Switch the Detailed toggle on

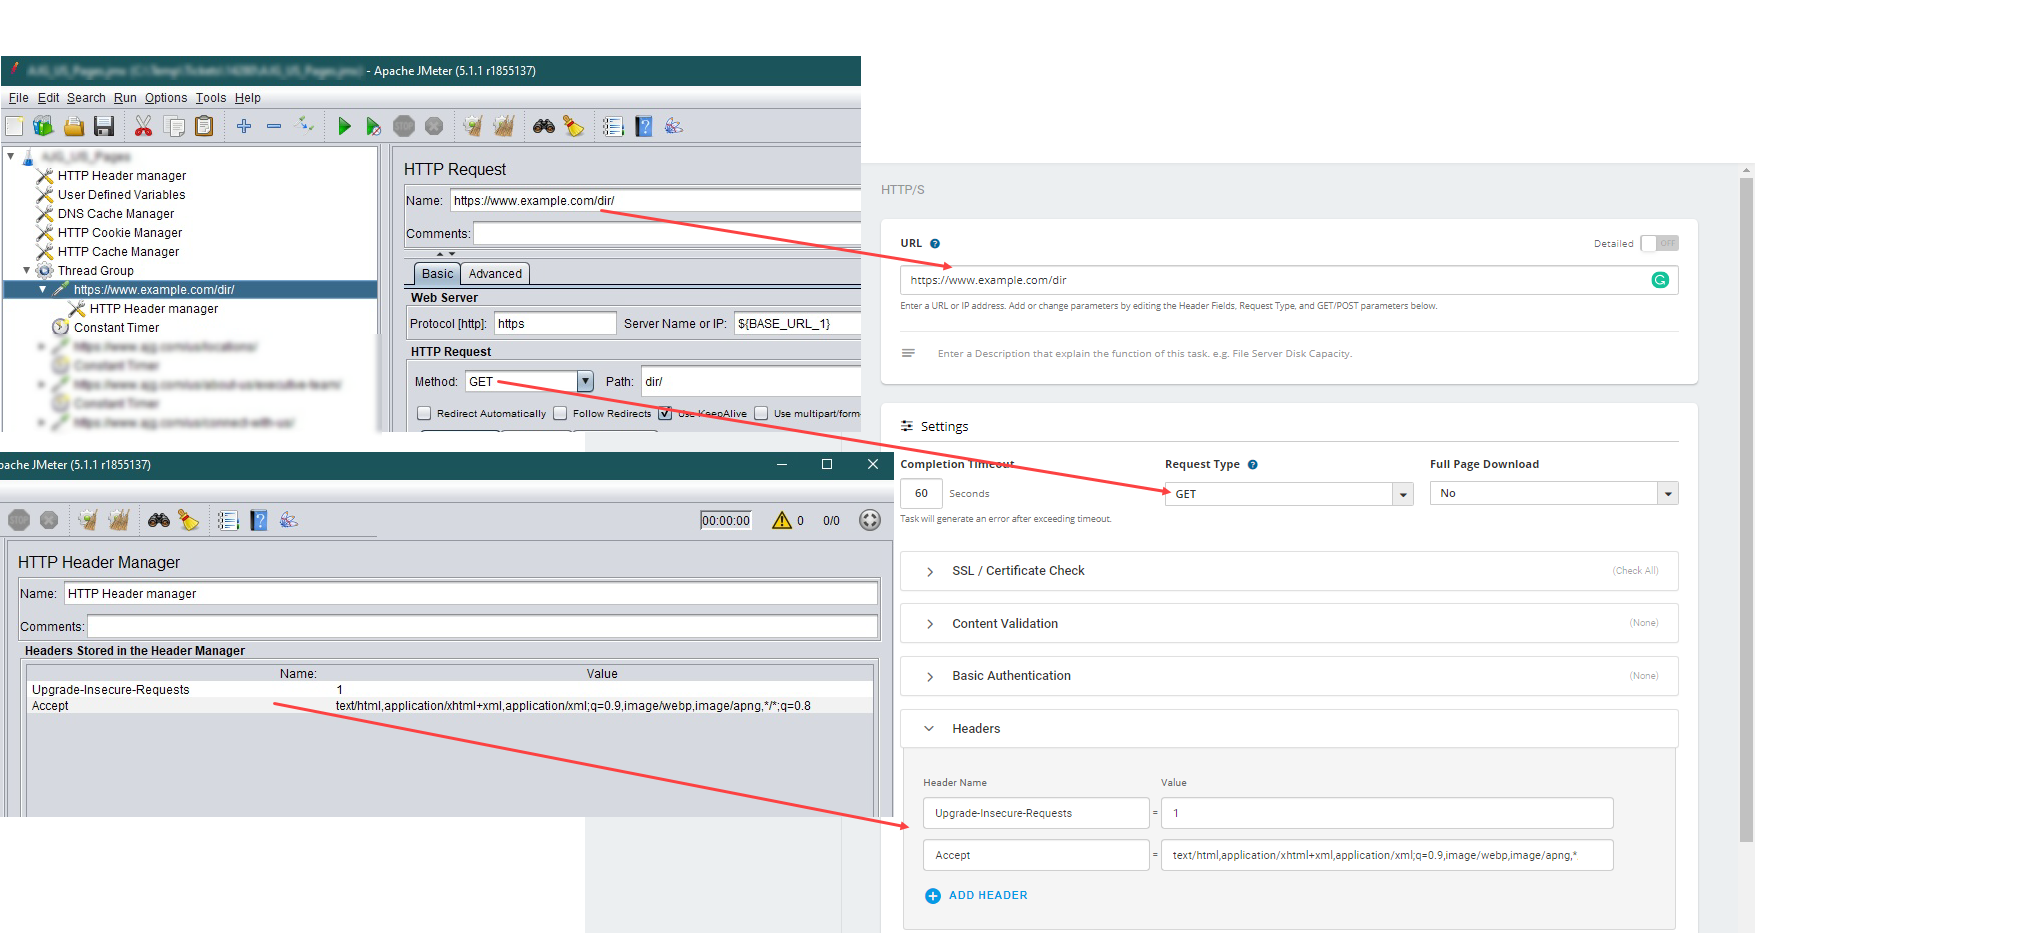(1660, 243)
